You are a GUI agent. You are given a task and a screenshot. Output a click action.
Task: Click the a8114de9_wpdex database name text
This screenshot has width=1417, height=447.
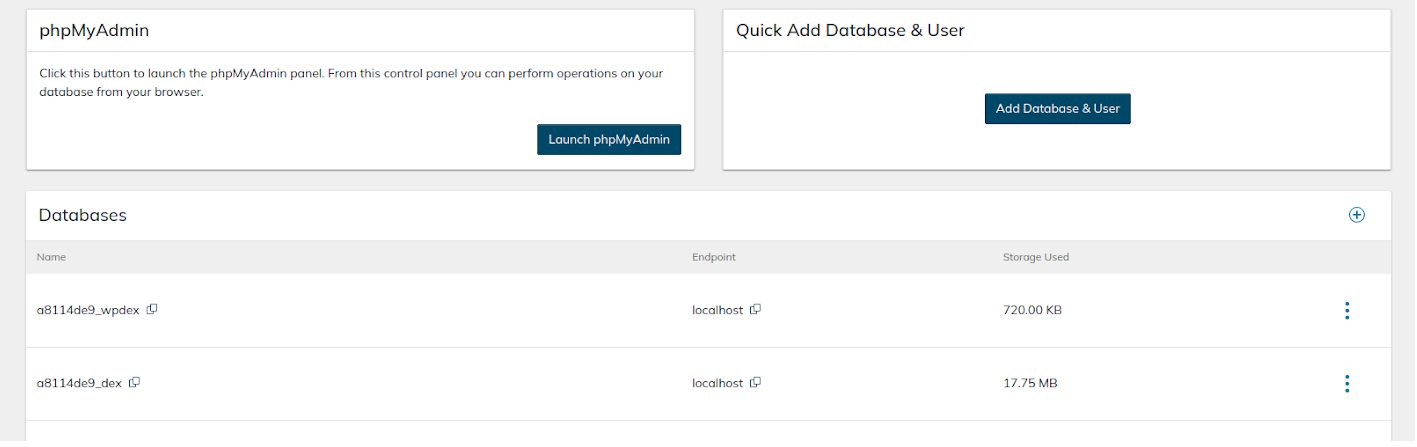pos(89,310)
